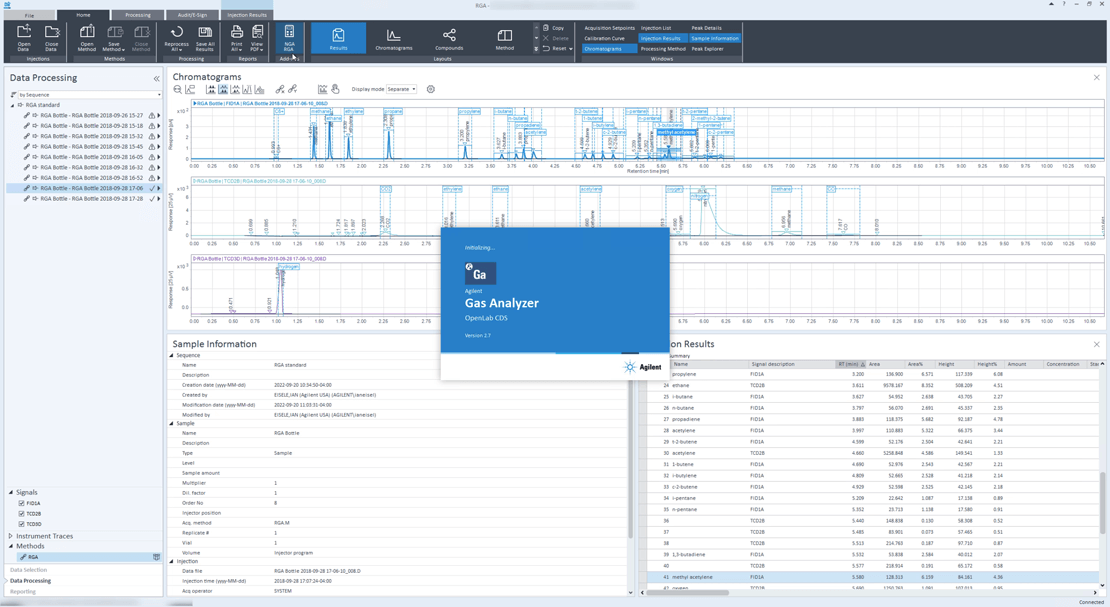Screen dimensions: 1110x607
Task: Disable the TCD3D signal checkbox
Action: coord(21,524)
